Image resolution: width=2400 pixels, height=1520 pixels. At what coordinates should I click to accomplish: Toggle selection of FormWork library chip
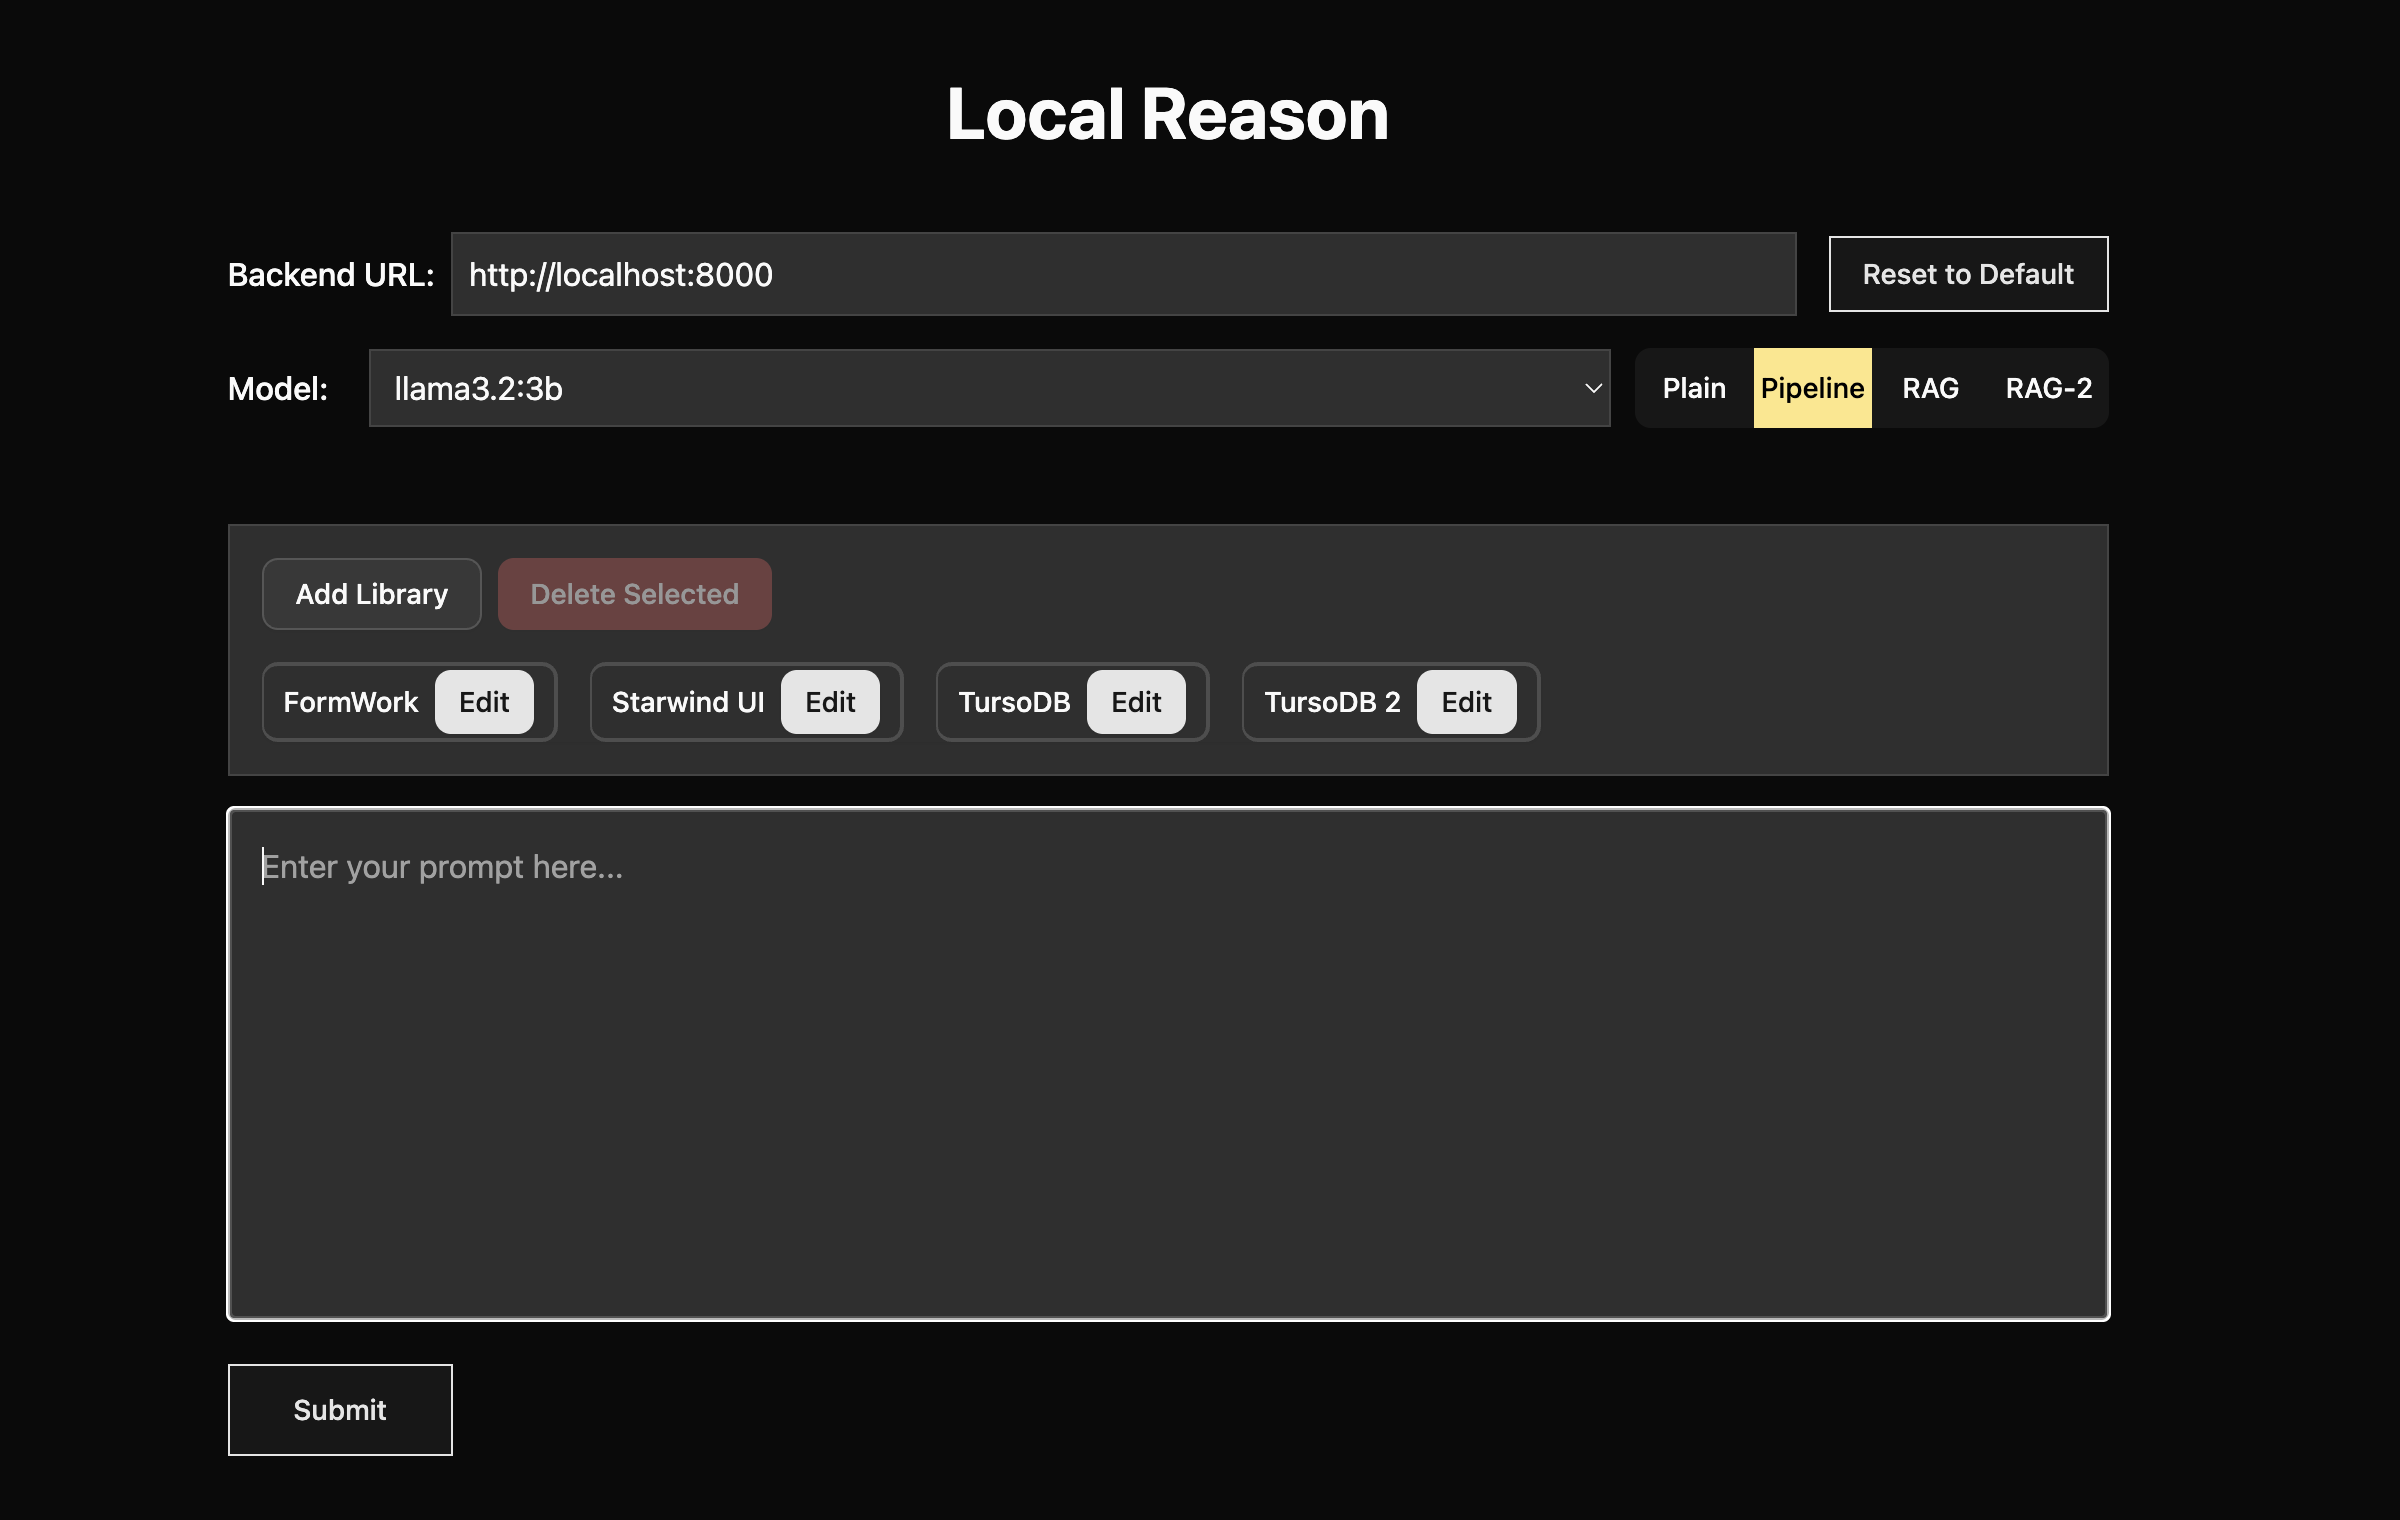pos(350,702)
